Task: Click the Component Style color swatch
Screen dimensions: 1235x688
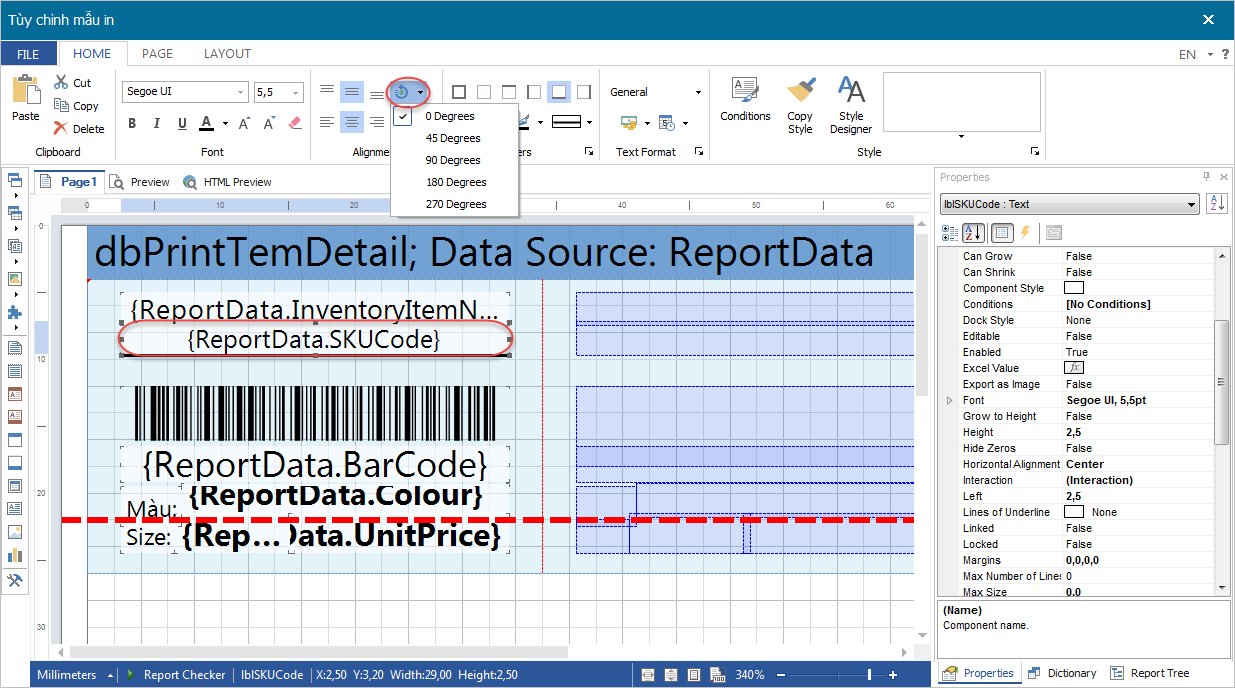Action: point(1076,288)
